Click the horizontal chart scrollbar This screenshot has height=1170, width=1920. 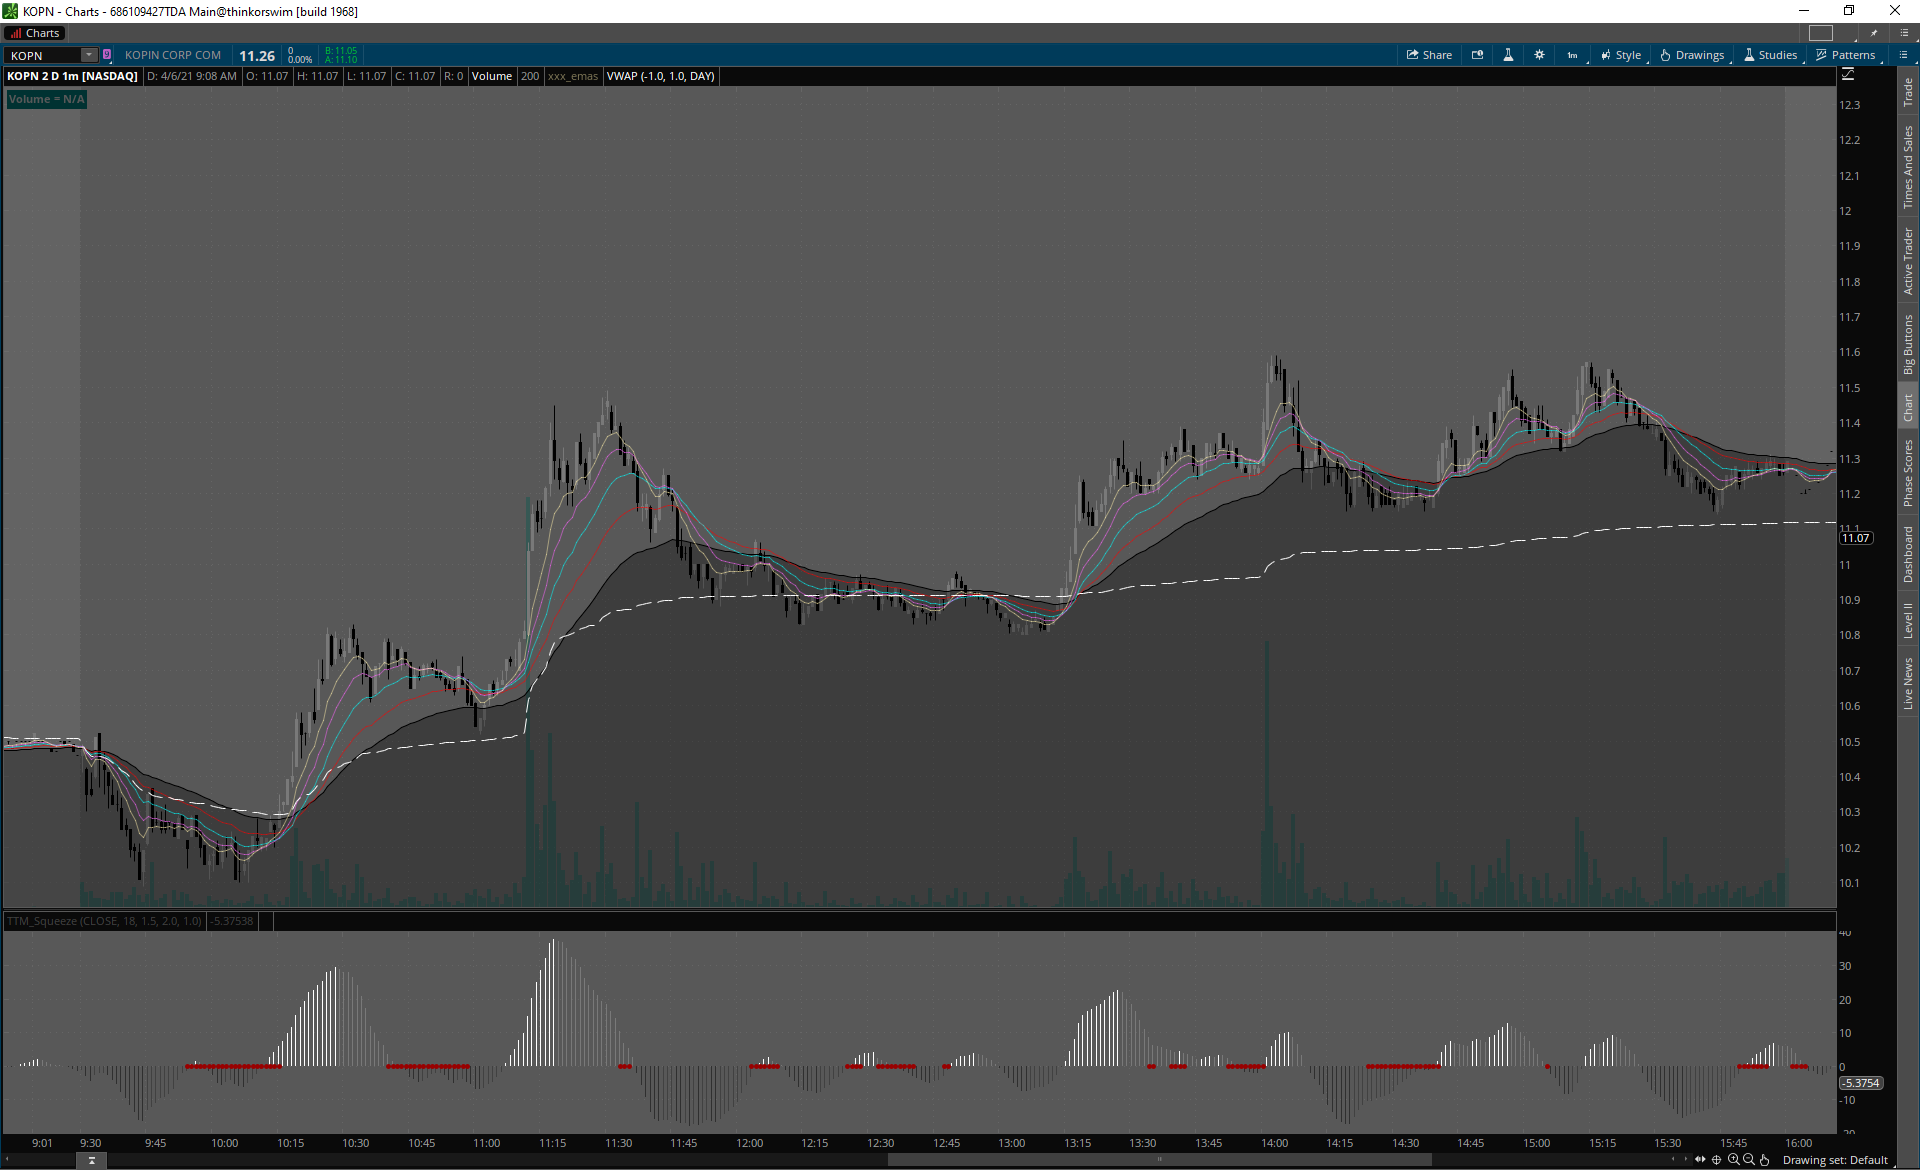tap(1159, 1160)
